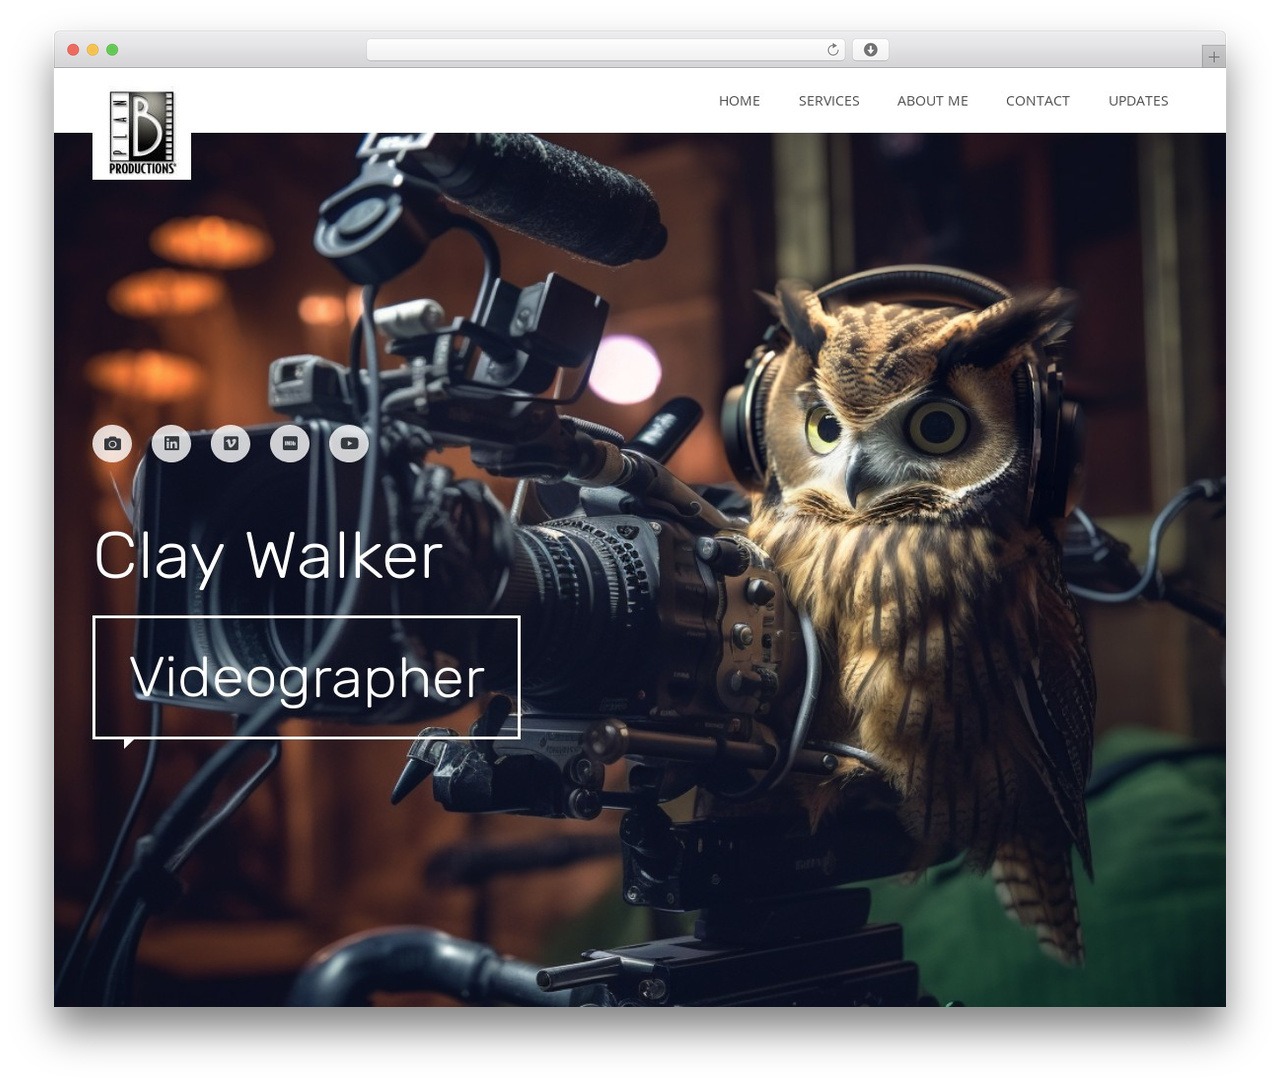1280x1084 pixels.
Task: Maximize the window with the green button
Action: [x=112, y=50]
